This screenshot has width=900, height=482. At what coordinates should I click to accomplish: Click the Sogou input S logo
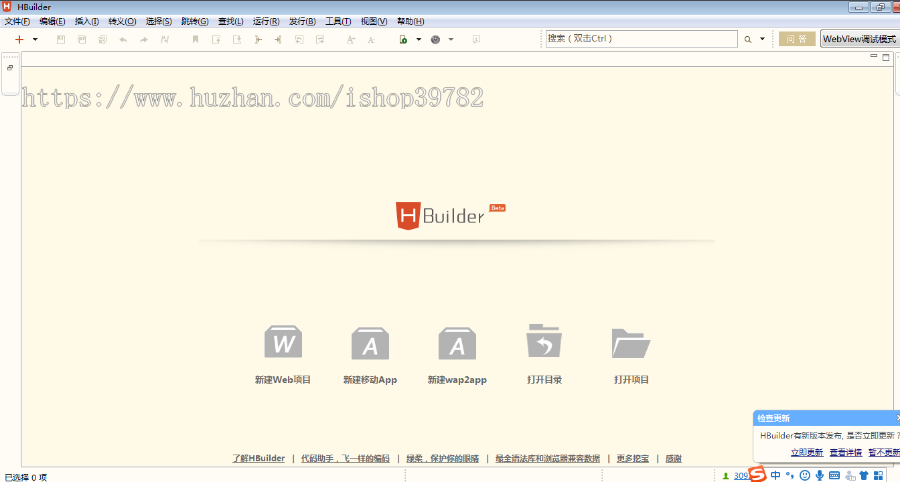pos(758,475)
